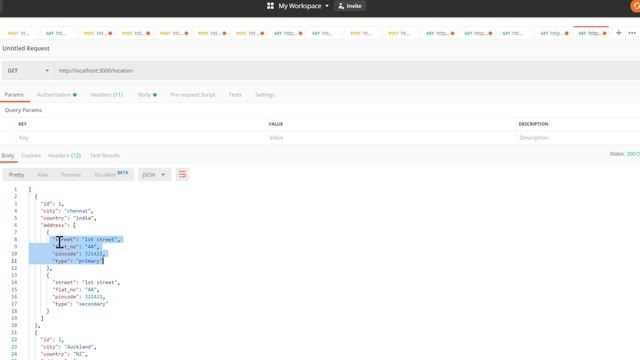Viewport: 640px width, 360px height.
Task: Click the "type": "secondary" line
Action: click(x=80, y=304)
